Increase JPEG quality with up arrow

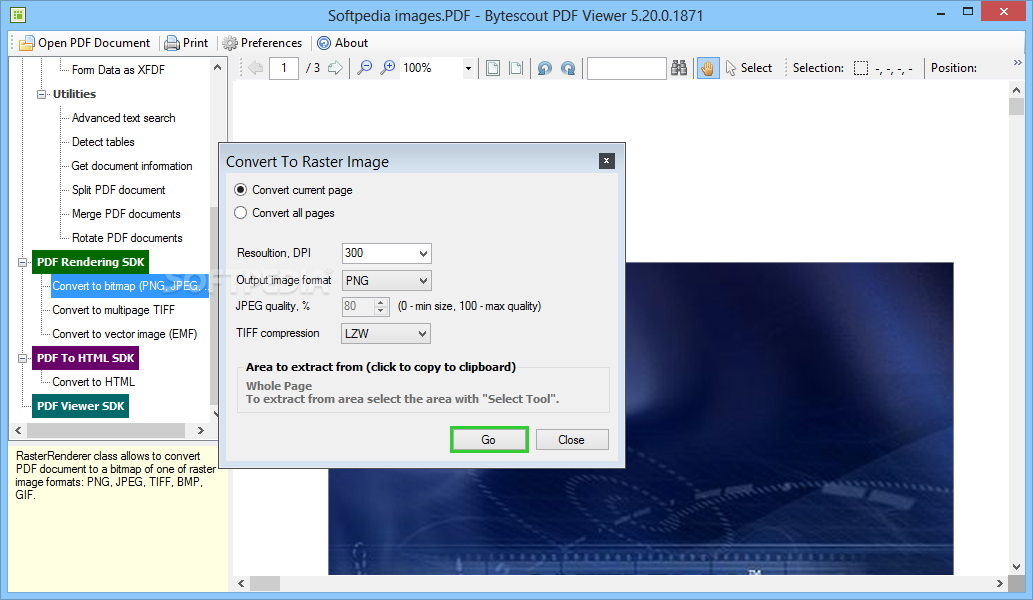[381, 302]
